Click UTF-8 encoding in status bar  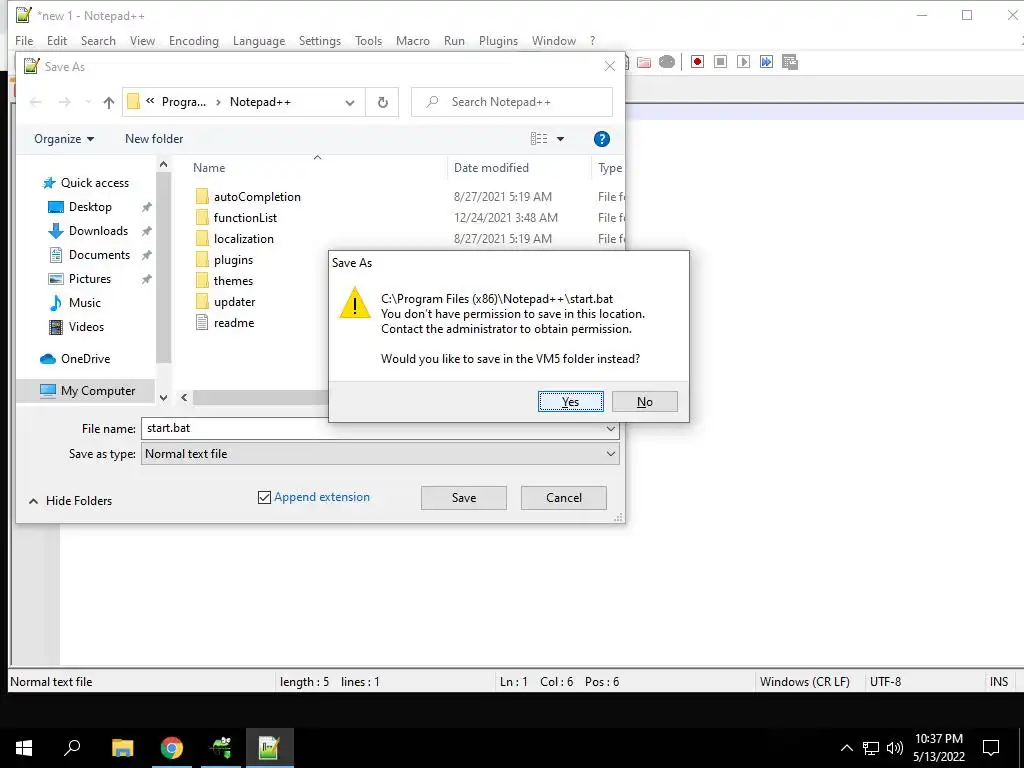pyautogui.click(x=885, y=682)
